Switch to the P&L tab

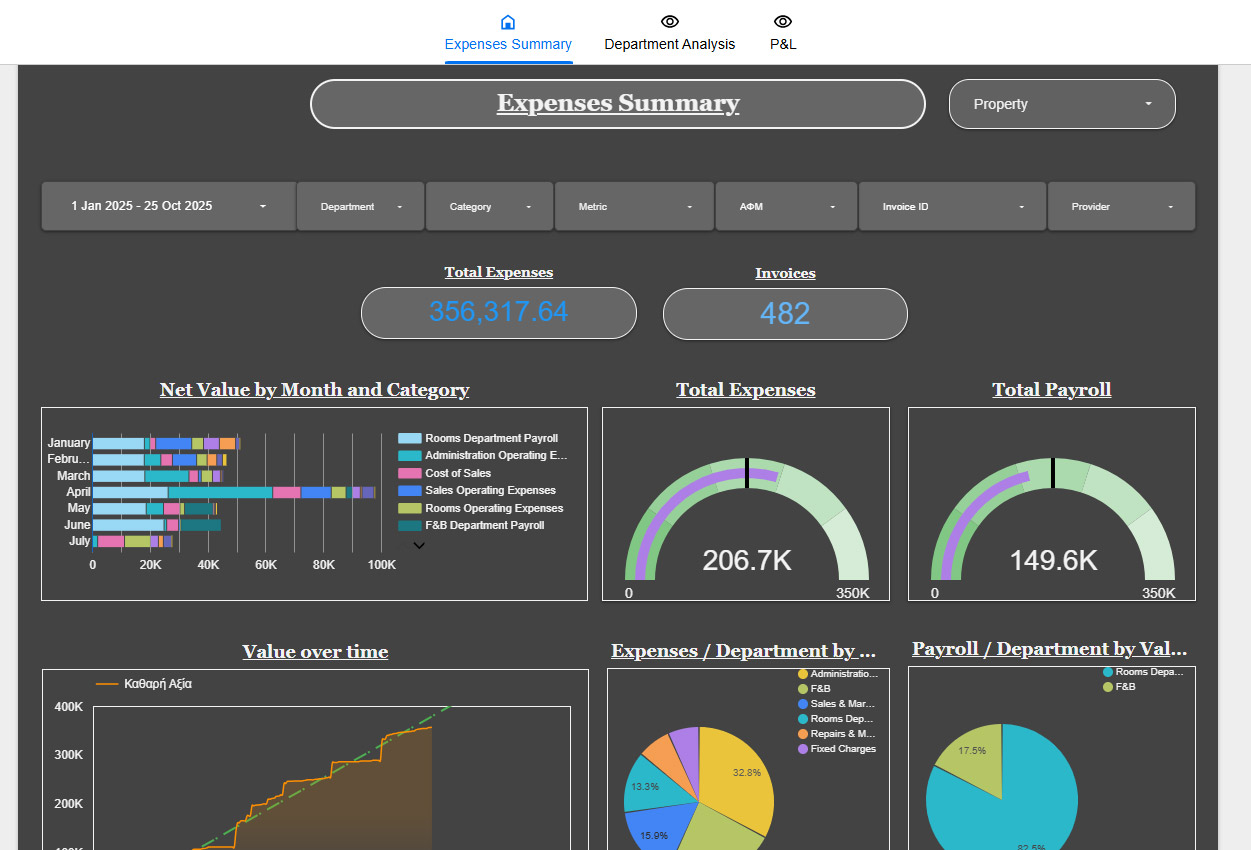[783, 44]
